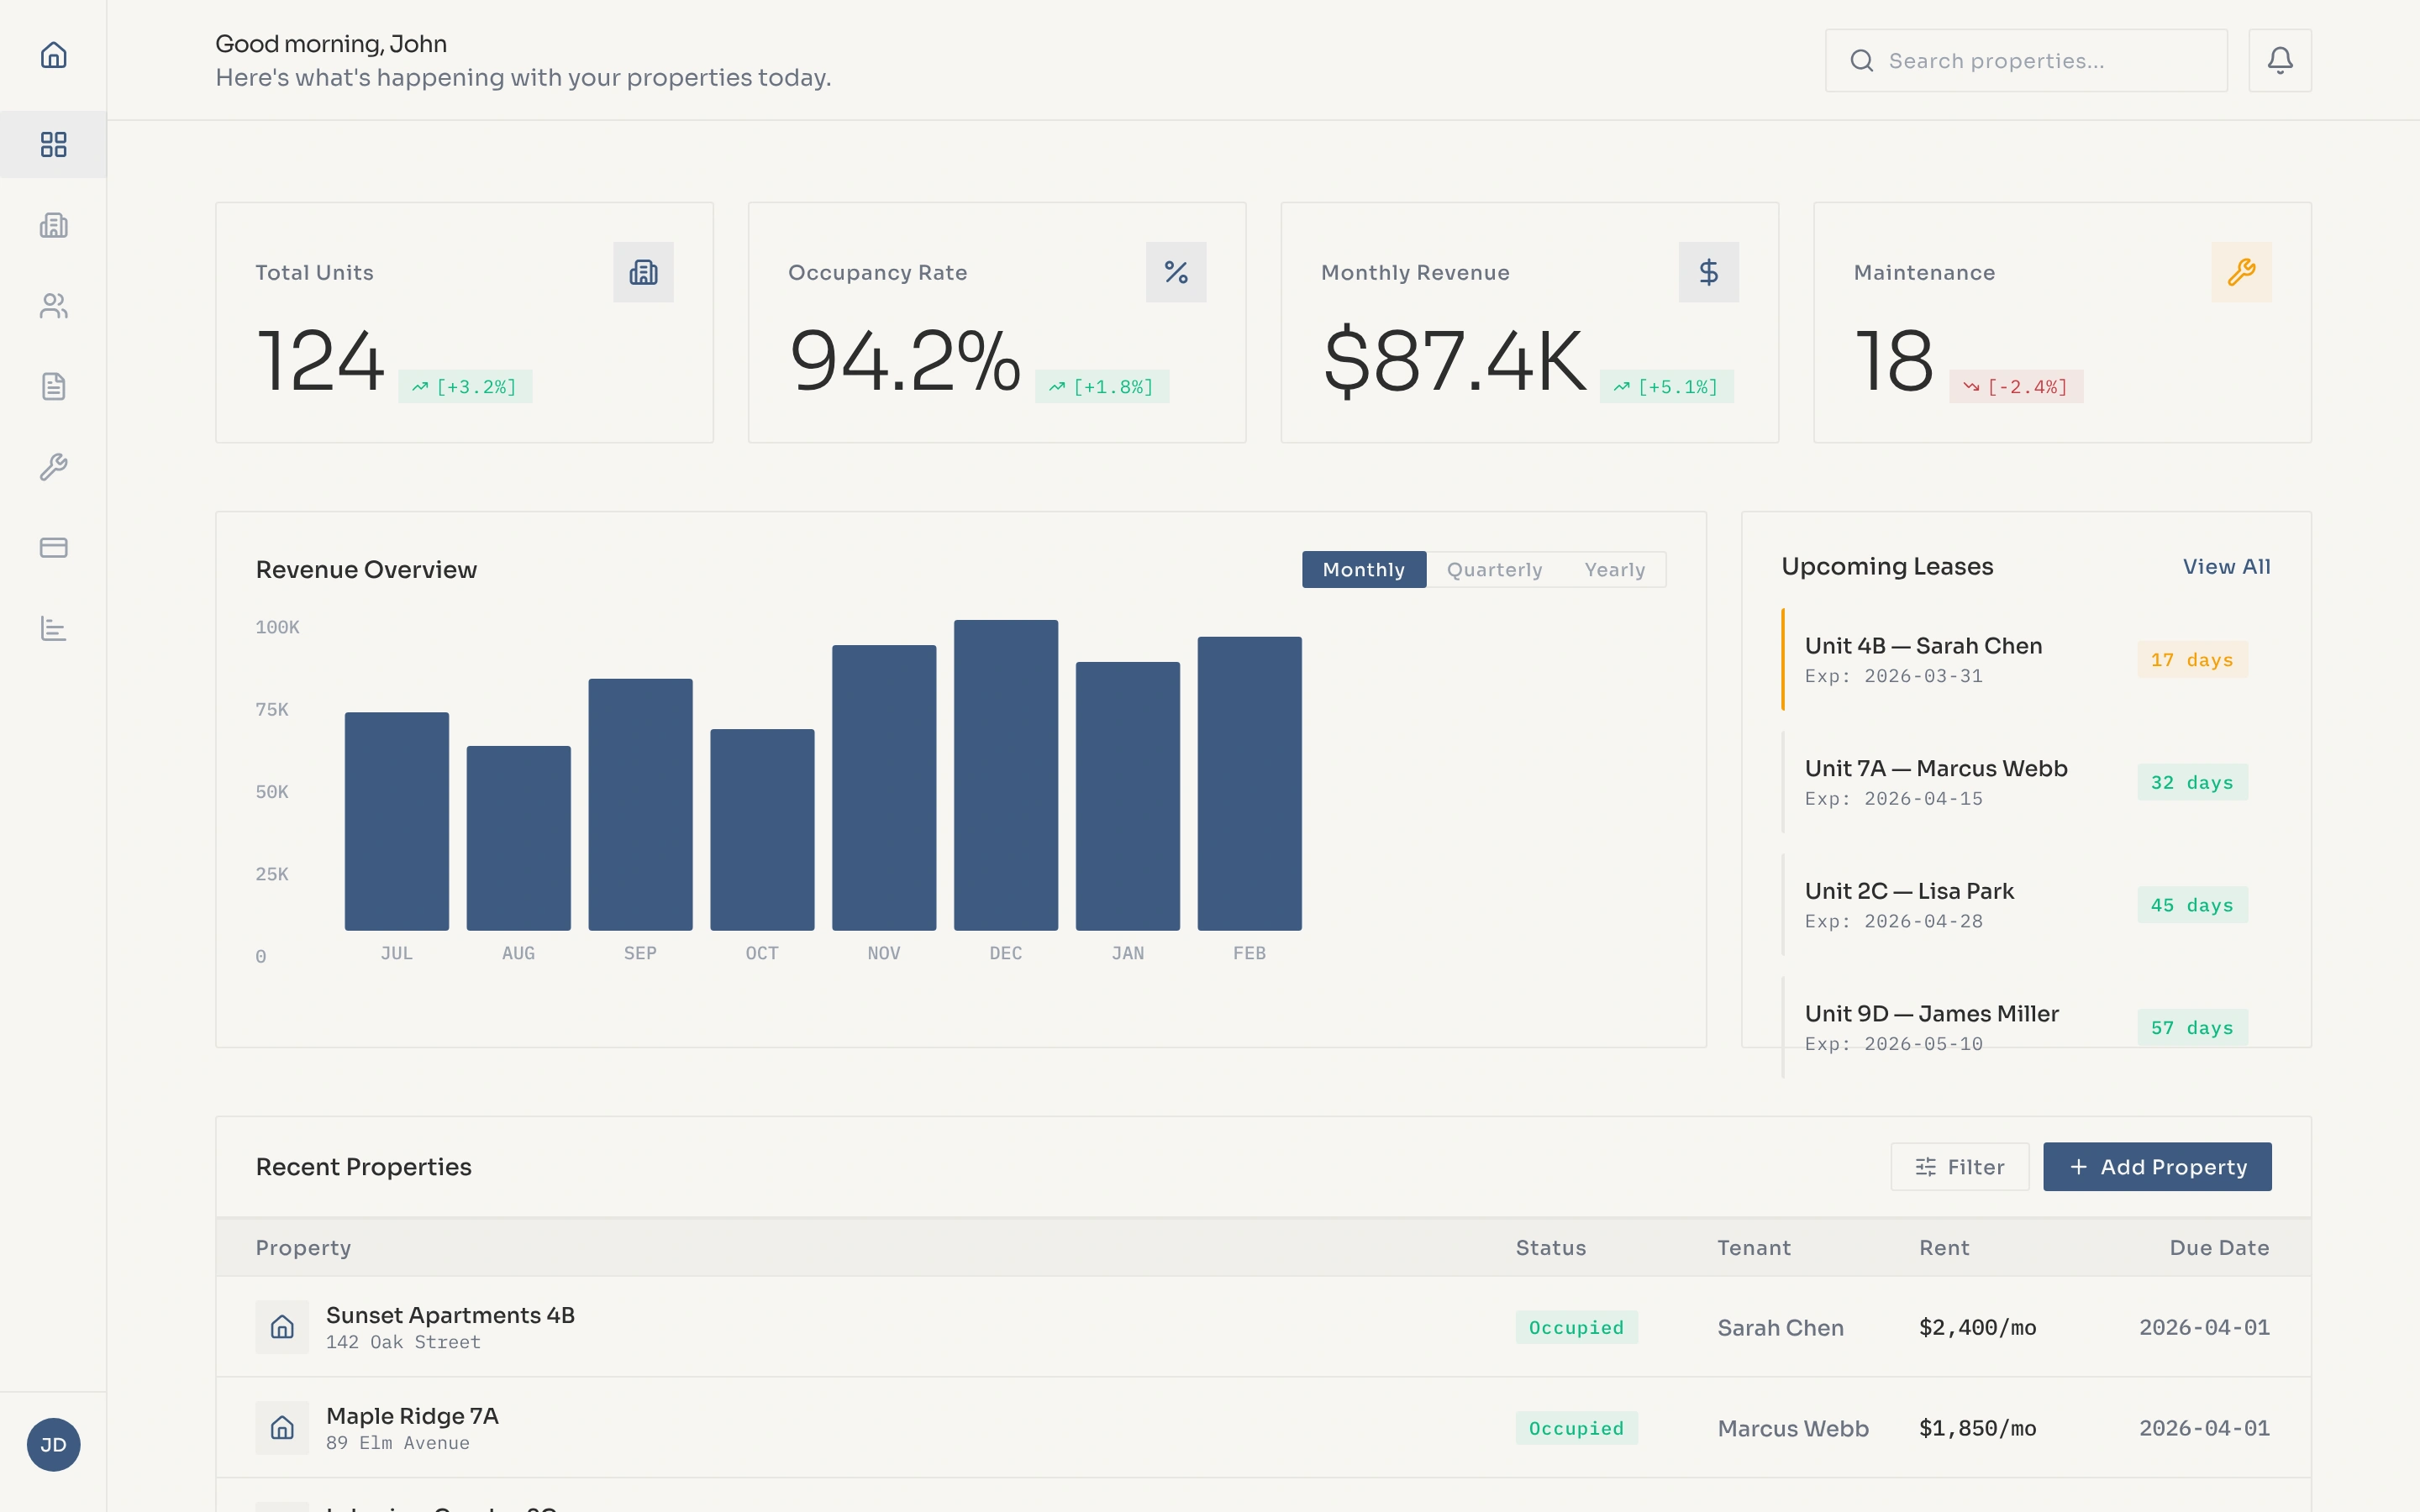Open the Properties building icon in sidebar
2420x1512 pixels.
click(53, 225)
